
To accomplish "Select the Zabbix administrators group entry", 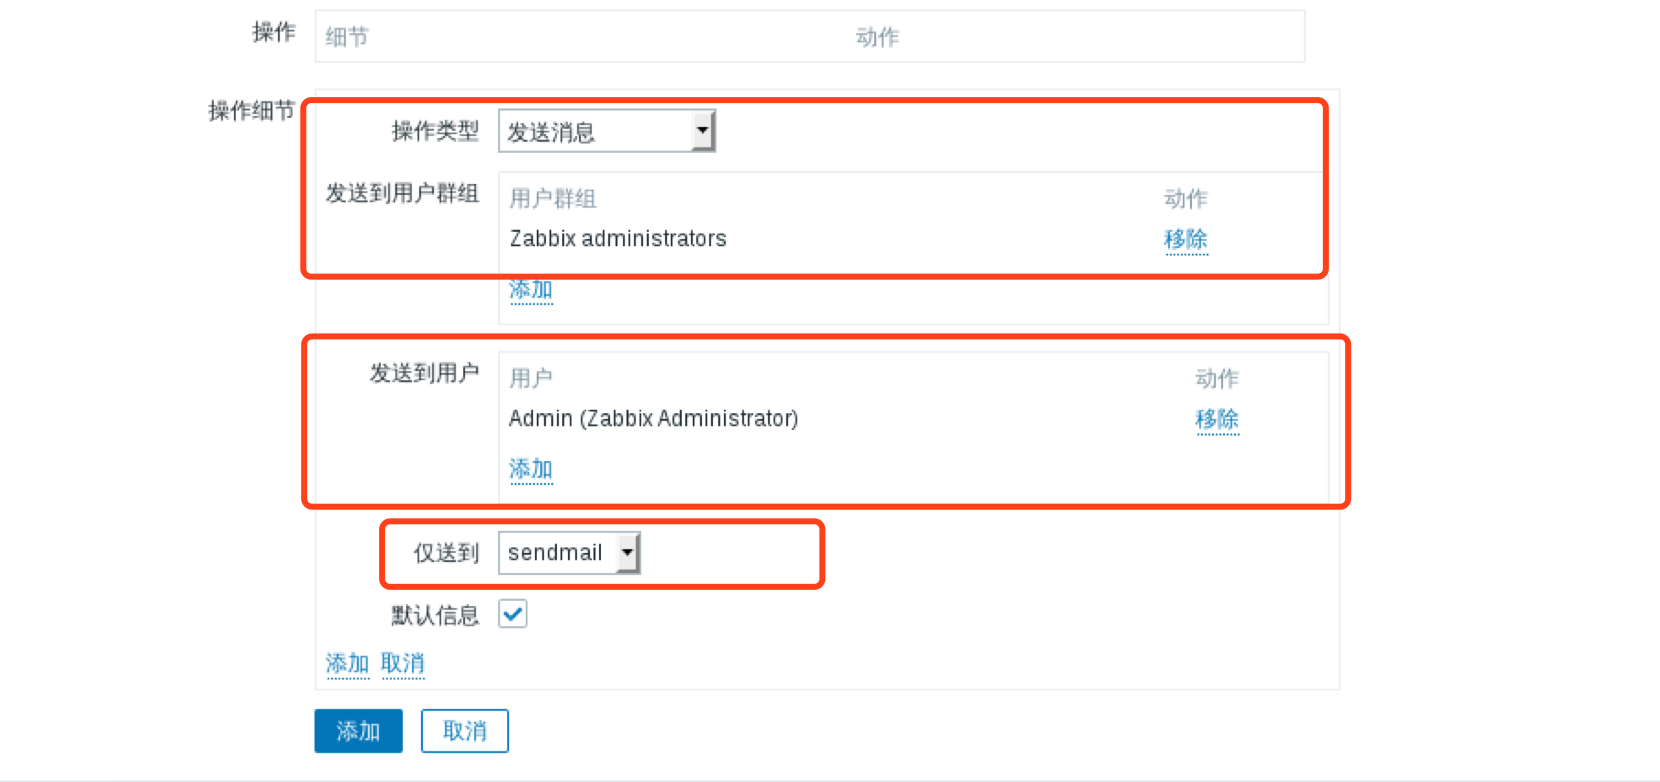I will pos(618,239).
